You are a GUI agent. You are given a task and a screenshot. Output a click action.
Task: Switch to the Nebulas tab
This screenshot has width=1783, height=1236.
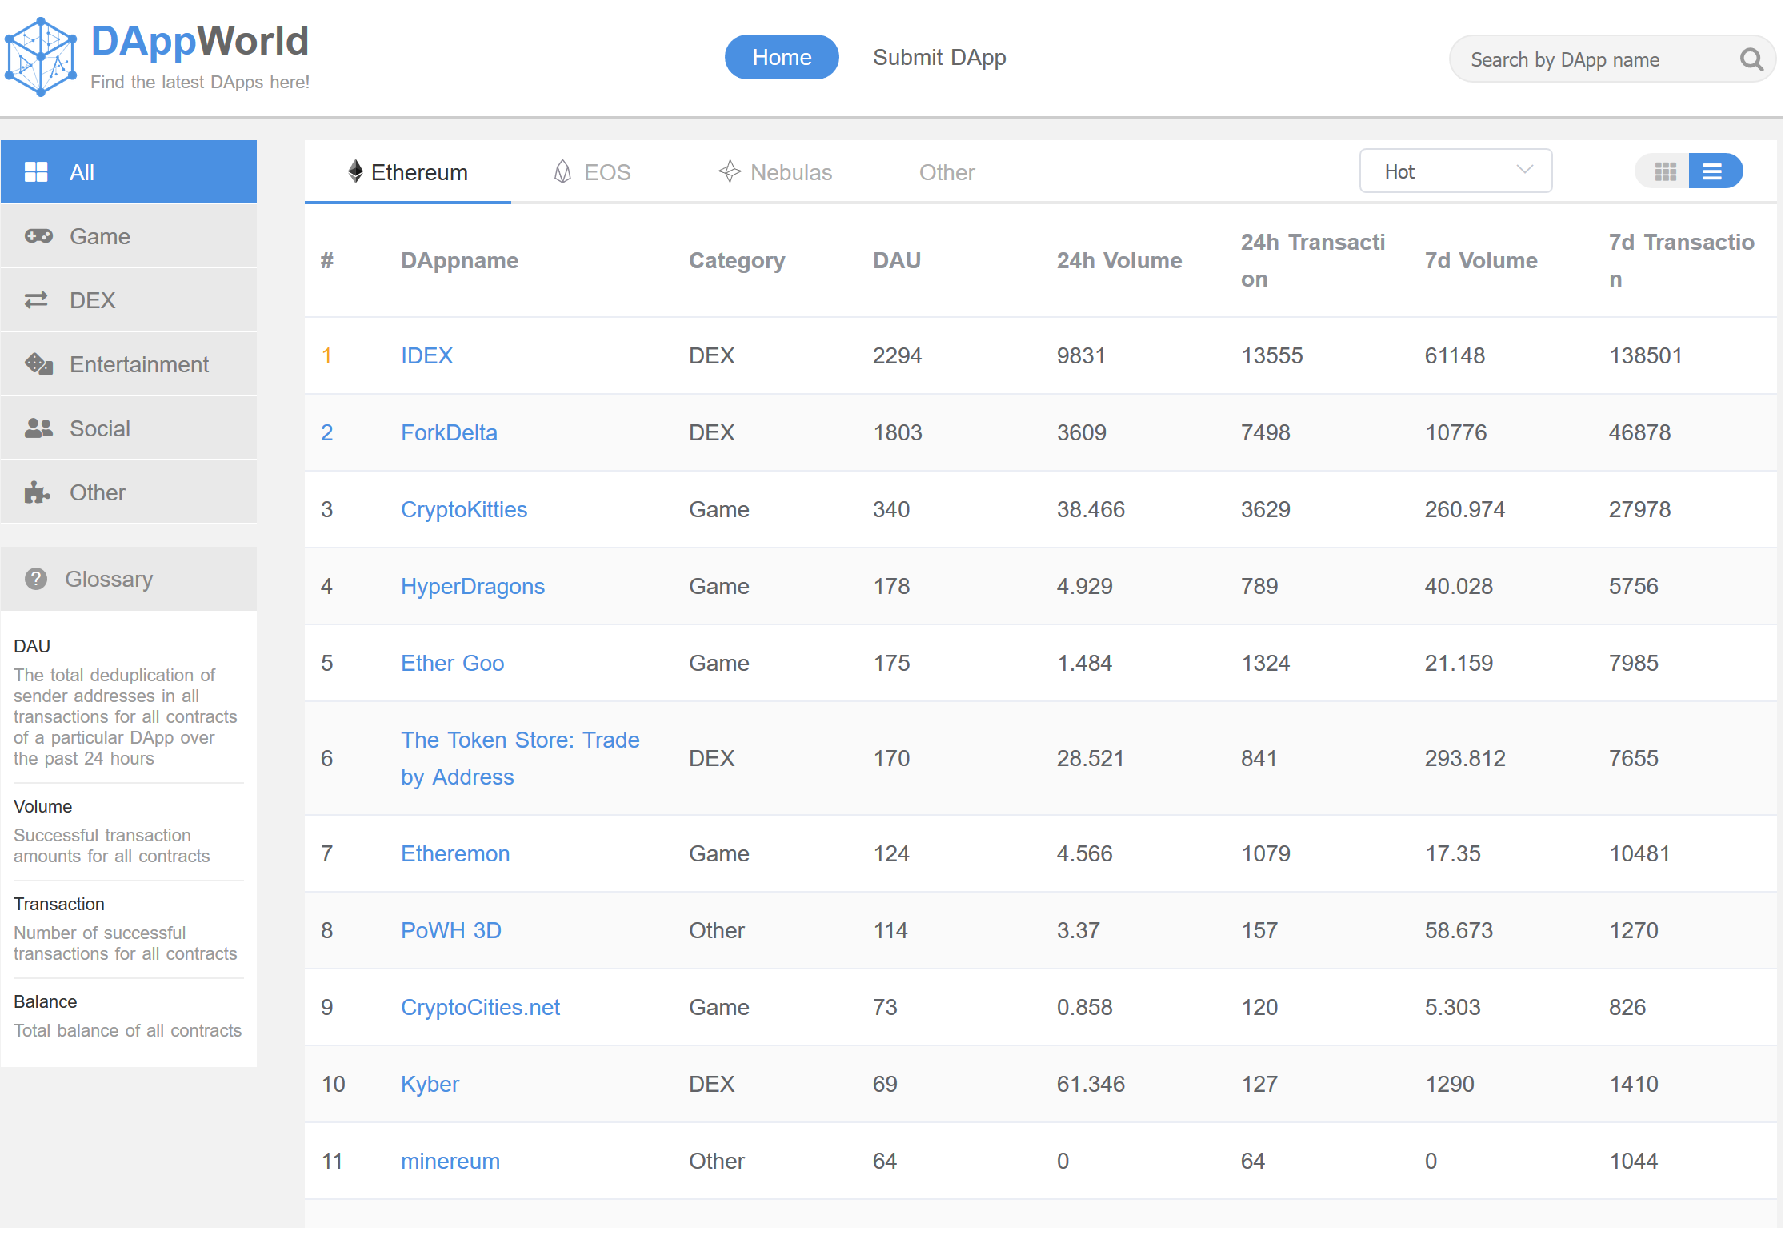pyautogui.click(x=775, y=172)
